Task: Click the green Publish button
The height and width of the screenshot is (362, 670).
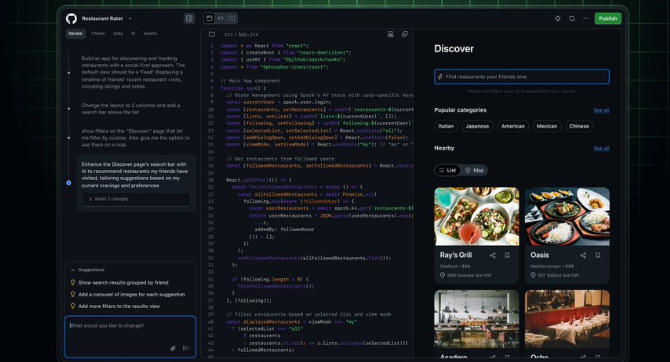Action: tap(608, 18)
